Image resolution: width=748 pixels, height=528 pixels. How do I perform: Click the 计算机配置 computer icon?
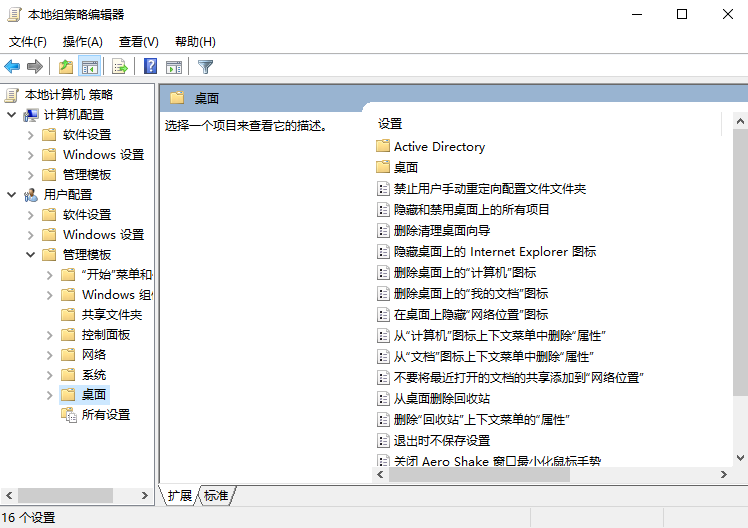click(31, 115)
